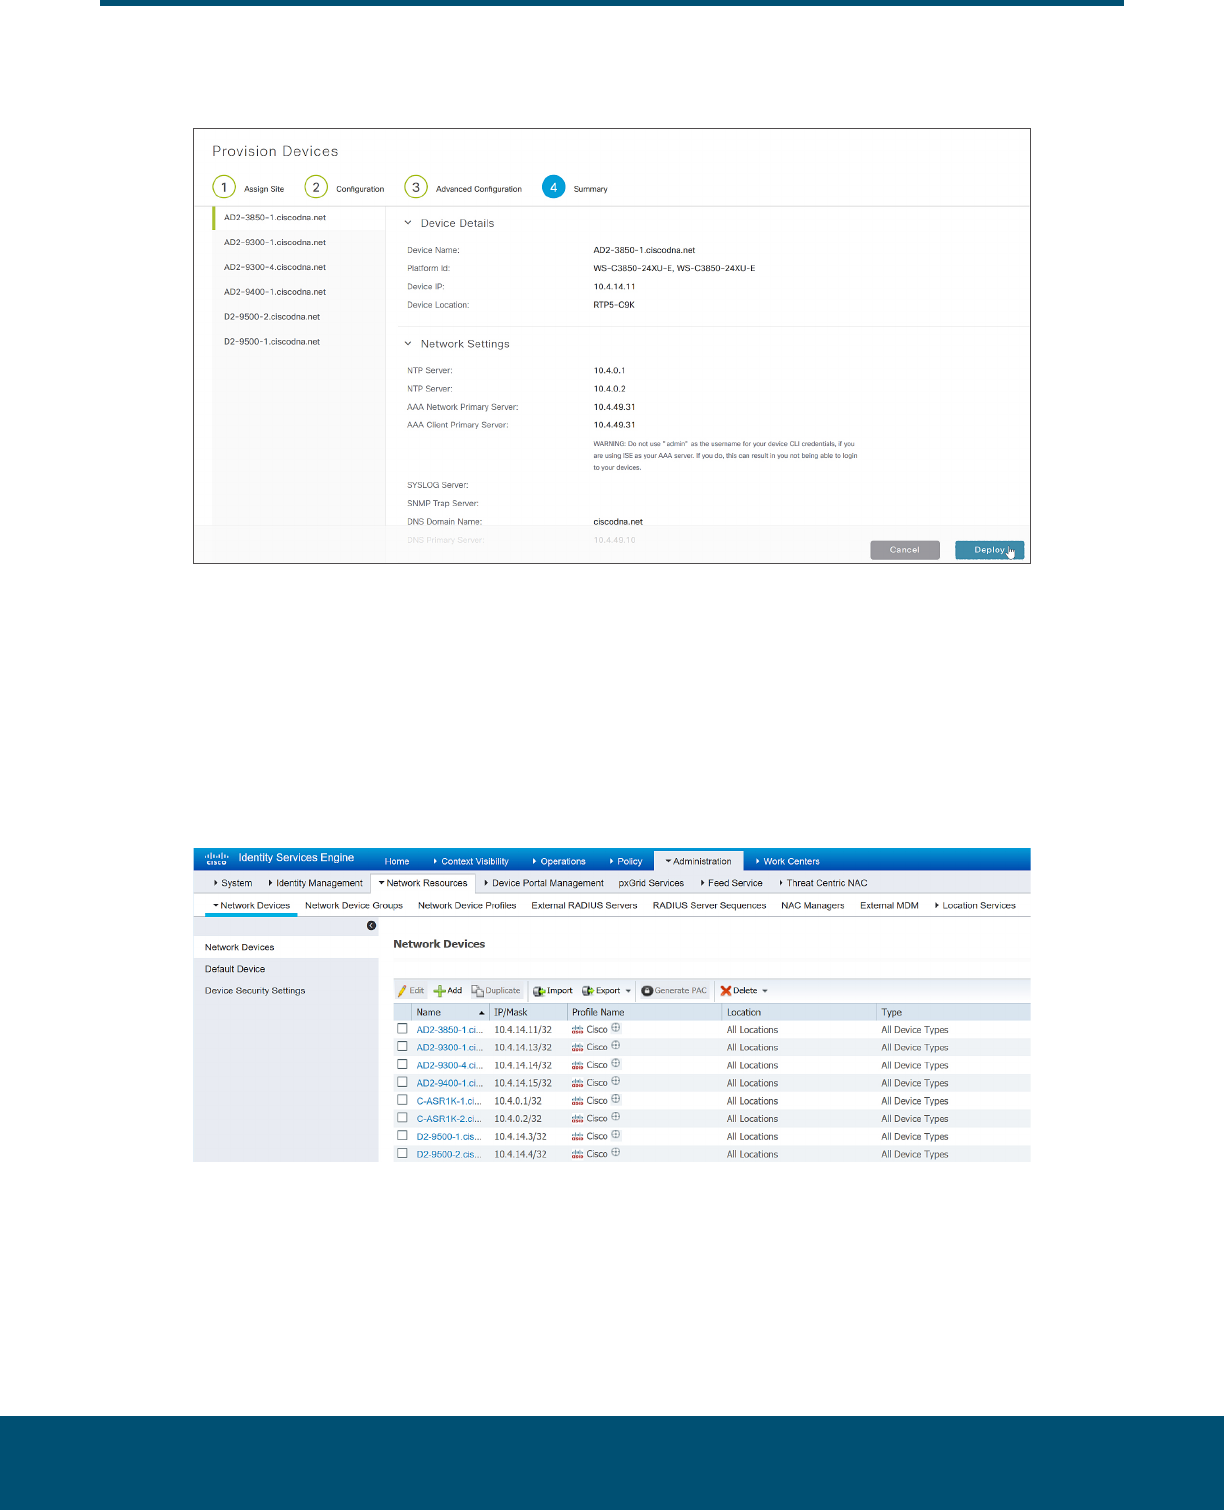This screenshot has width=1224, height=1510.
Task: Collapse the Device Details section
Action: (408, 223)
